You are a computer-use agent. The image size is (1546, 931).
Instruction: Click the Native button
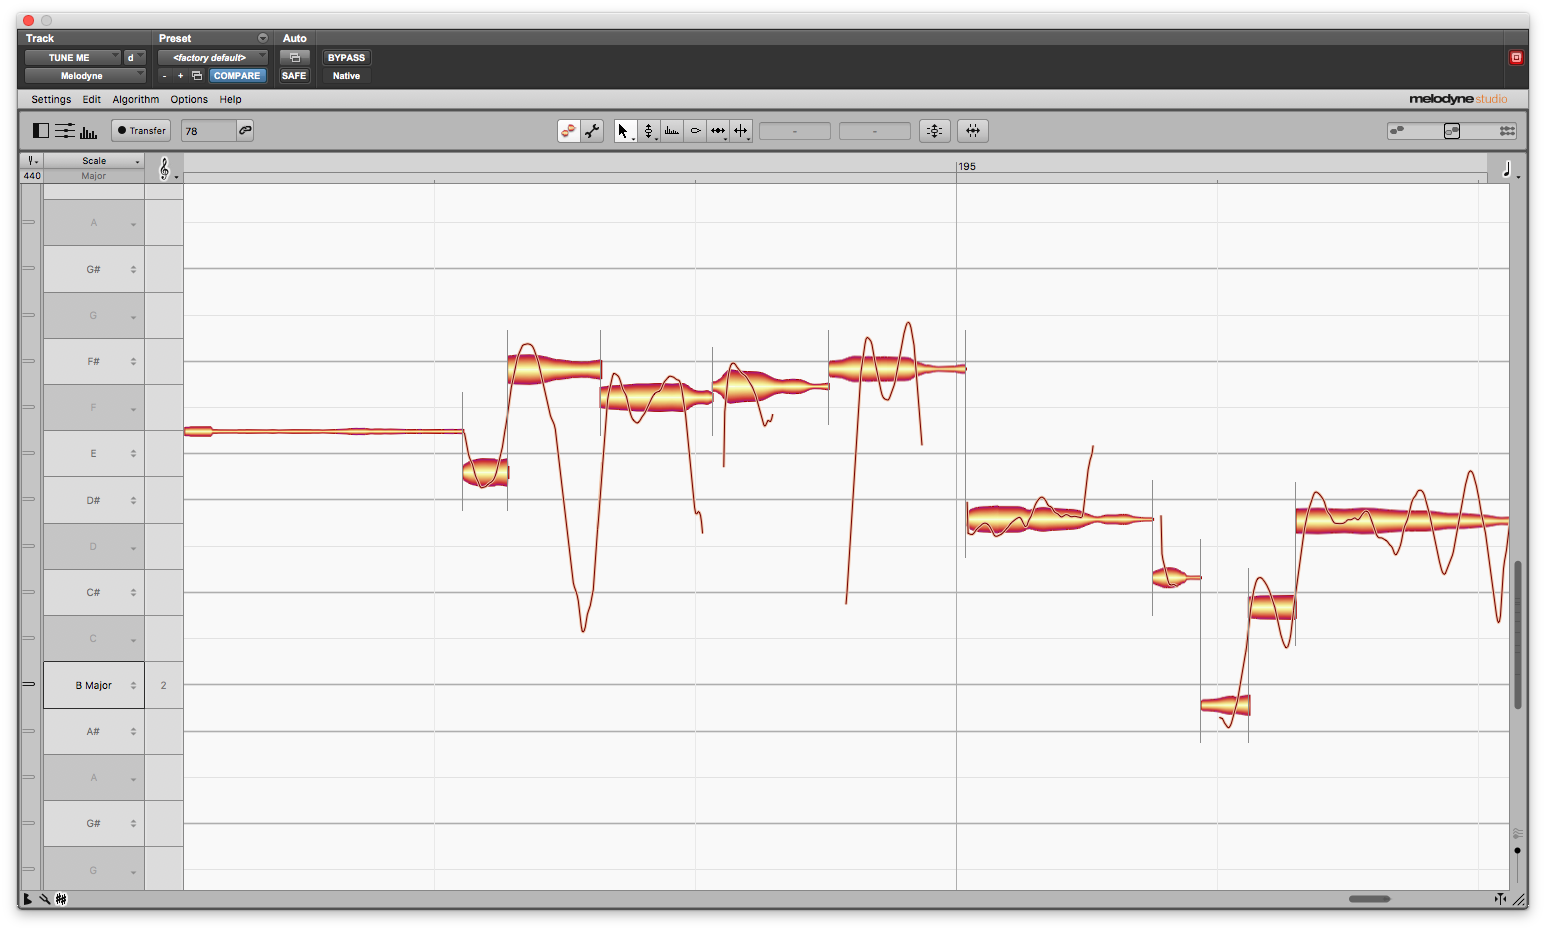point(346,76)
